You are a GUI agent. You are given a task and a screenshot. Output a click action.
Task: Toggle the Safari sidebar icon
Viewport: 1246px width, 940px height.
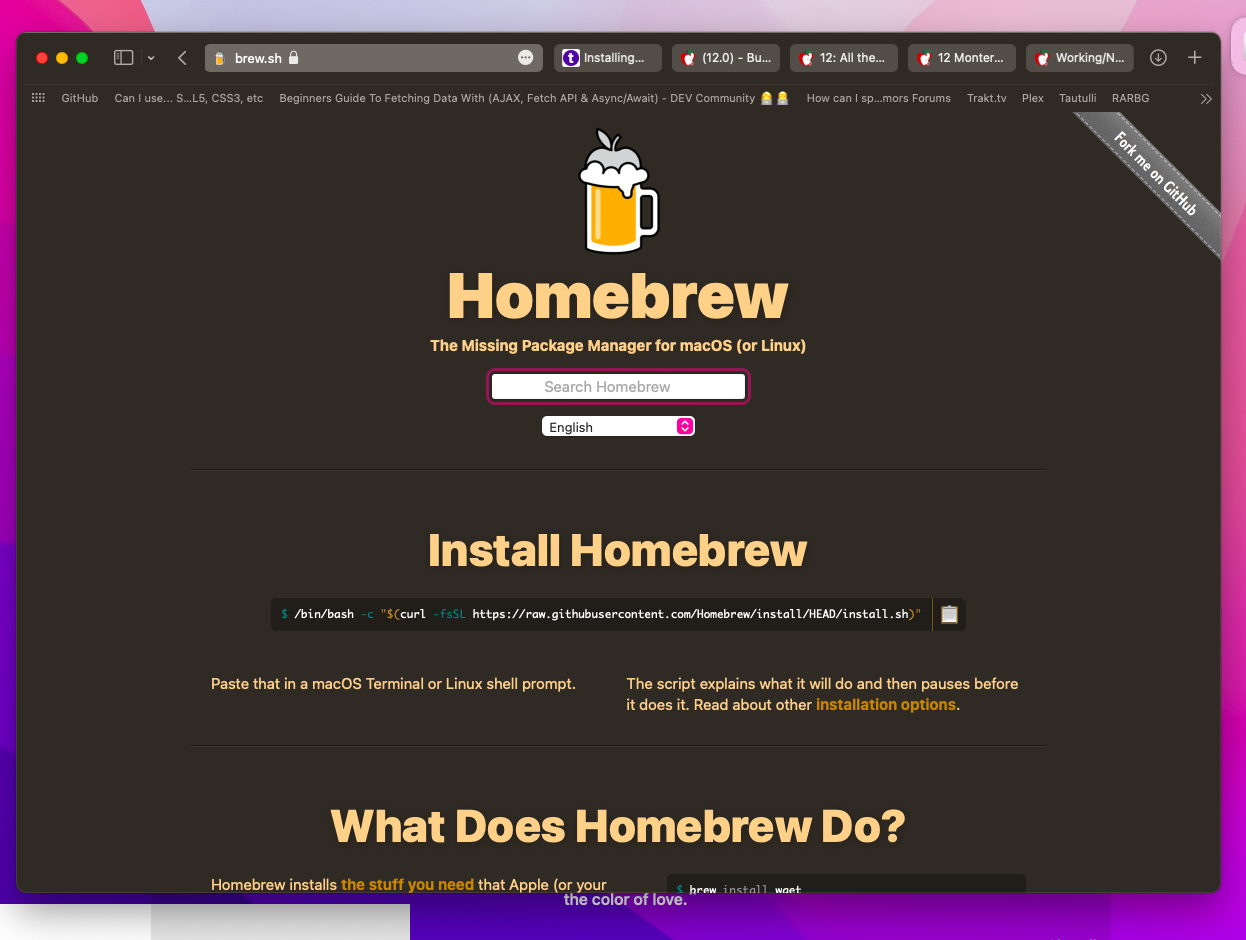pyautogui.click(x=124, y=58)
